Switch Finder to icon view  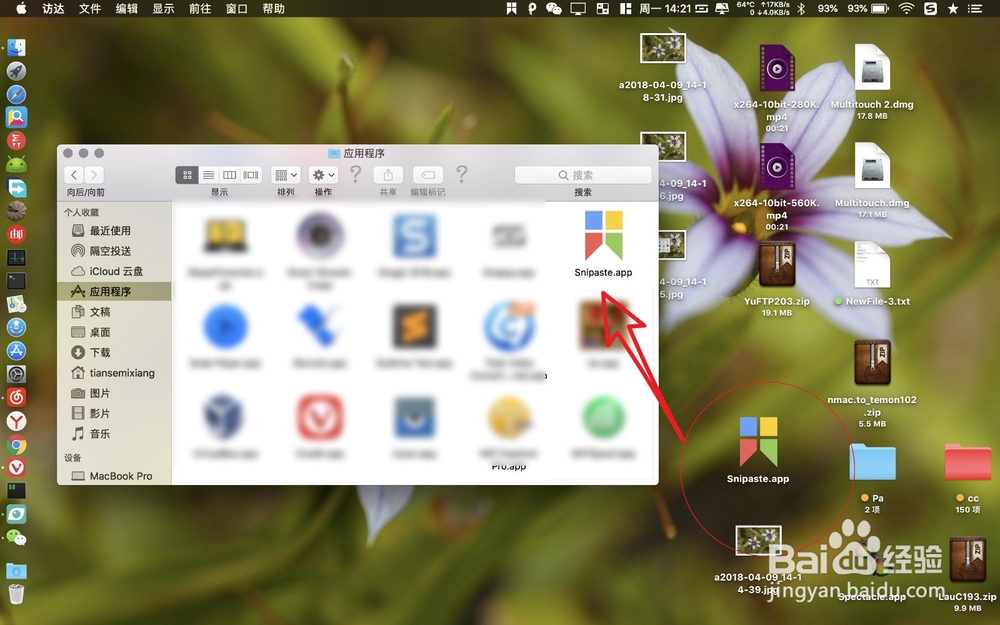[187, 175]
